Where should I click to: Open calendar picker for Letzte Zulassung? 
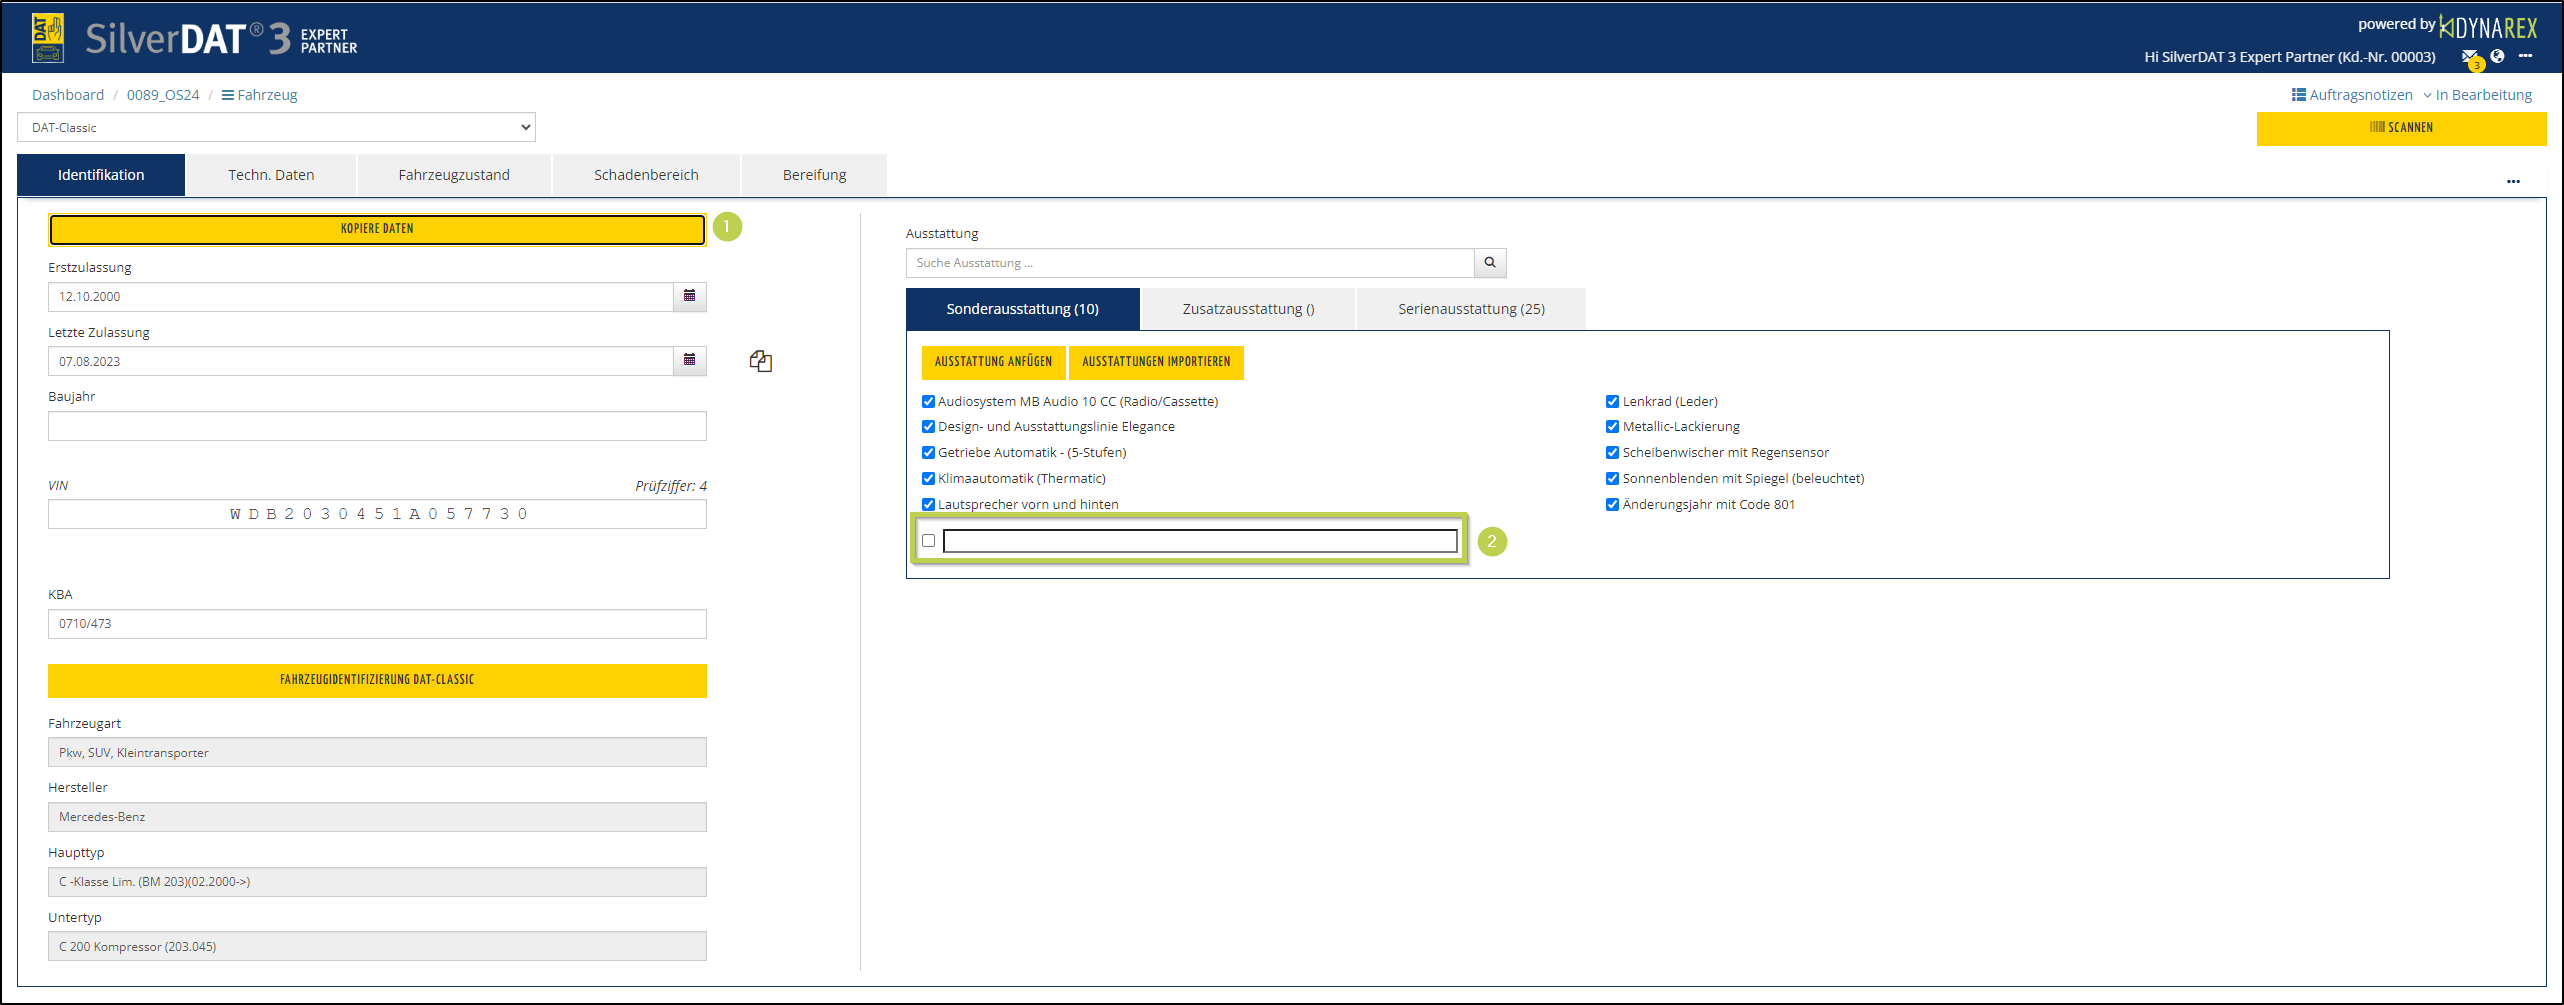pyautogui.click(x=689, y=360)
